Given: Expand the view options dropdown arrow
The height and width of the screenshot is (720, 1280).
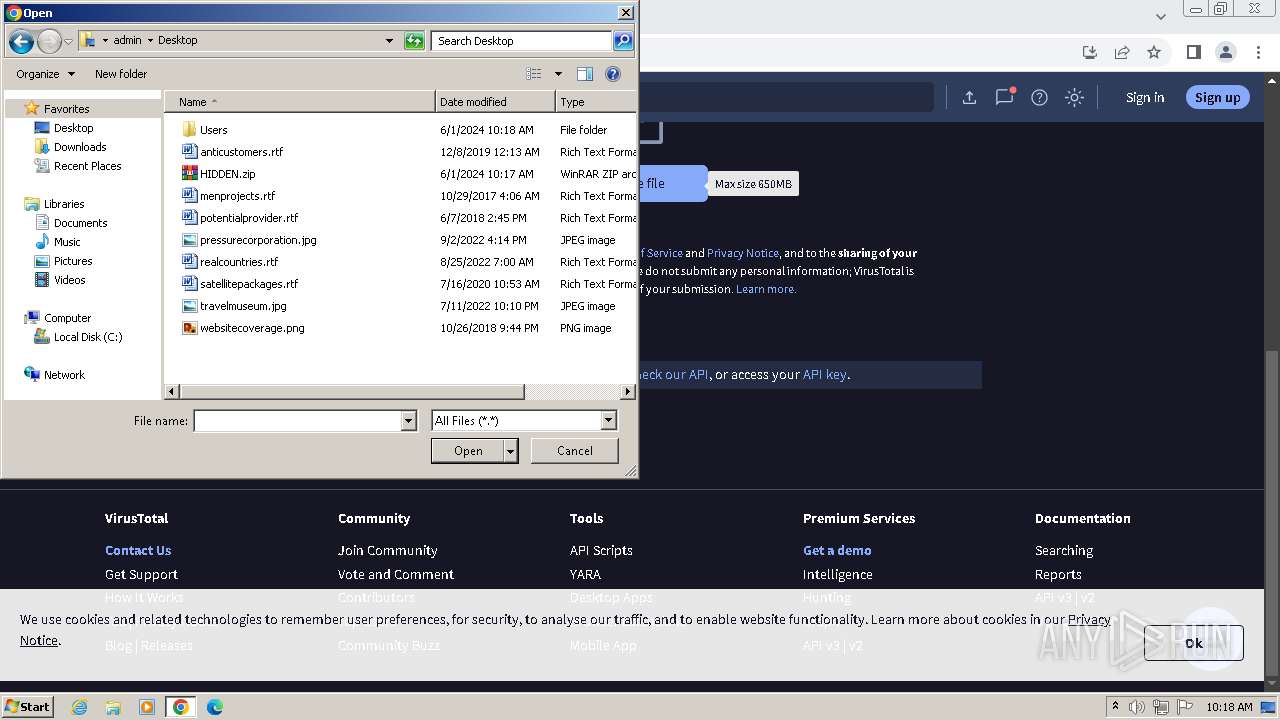Looking at the screenshot, I should [x=558, y=74].
